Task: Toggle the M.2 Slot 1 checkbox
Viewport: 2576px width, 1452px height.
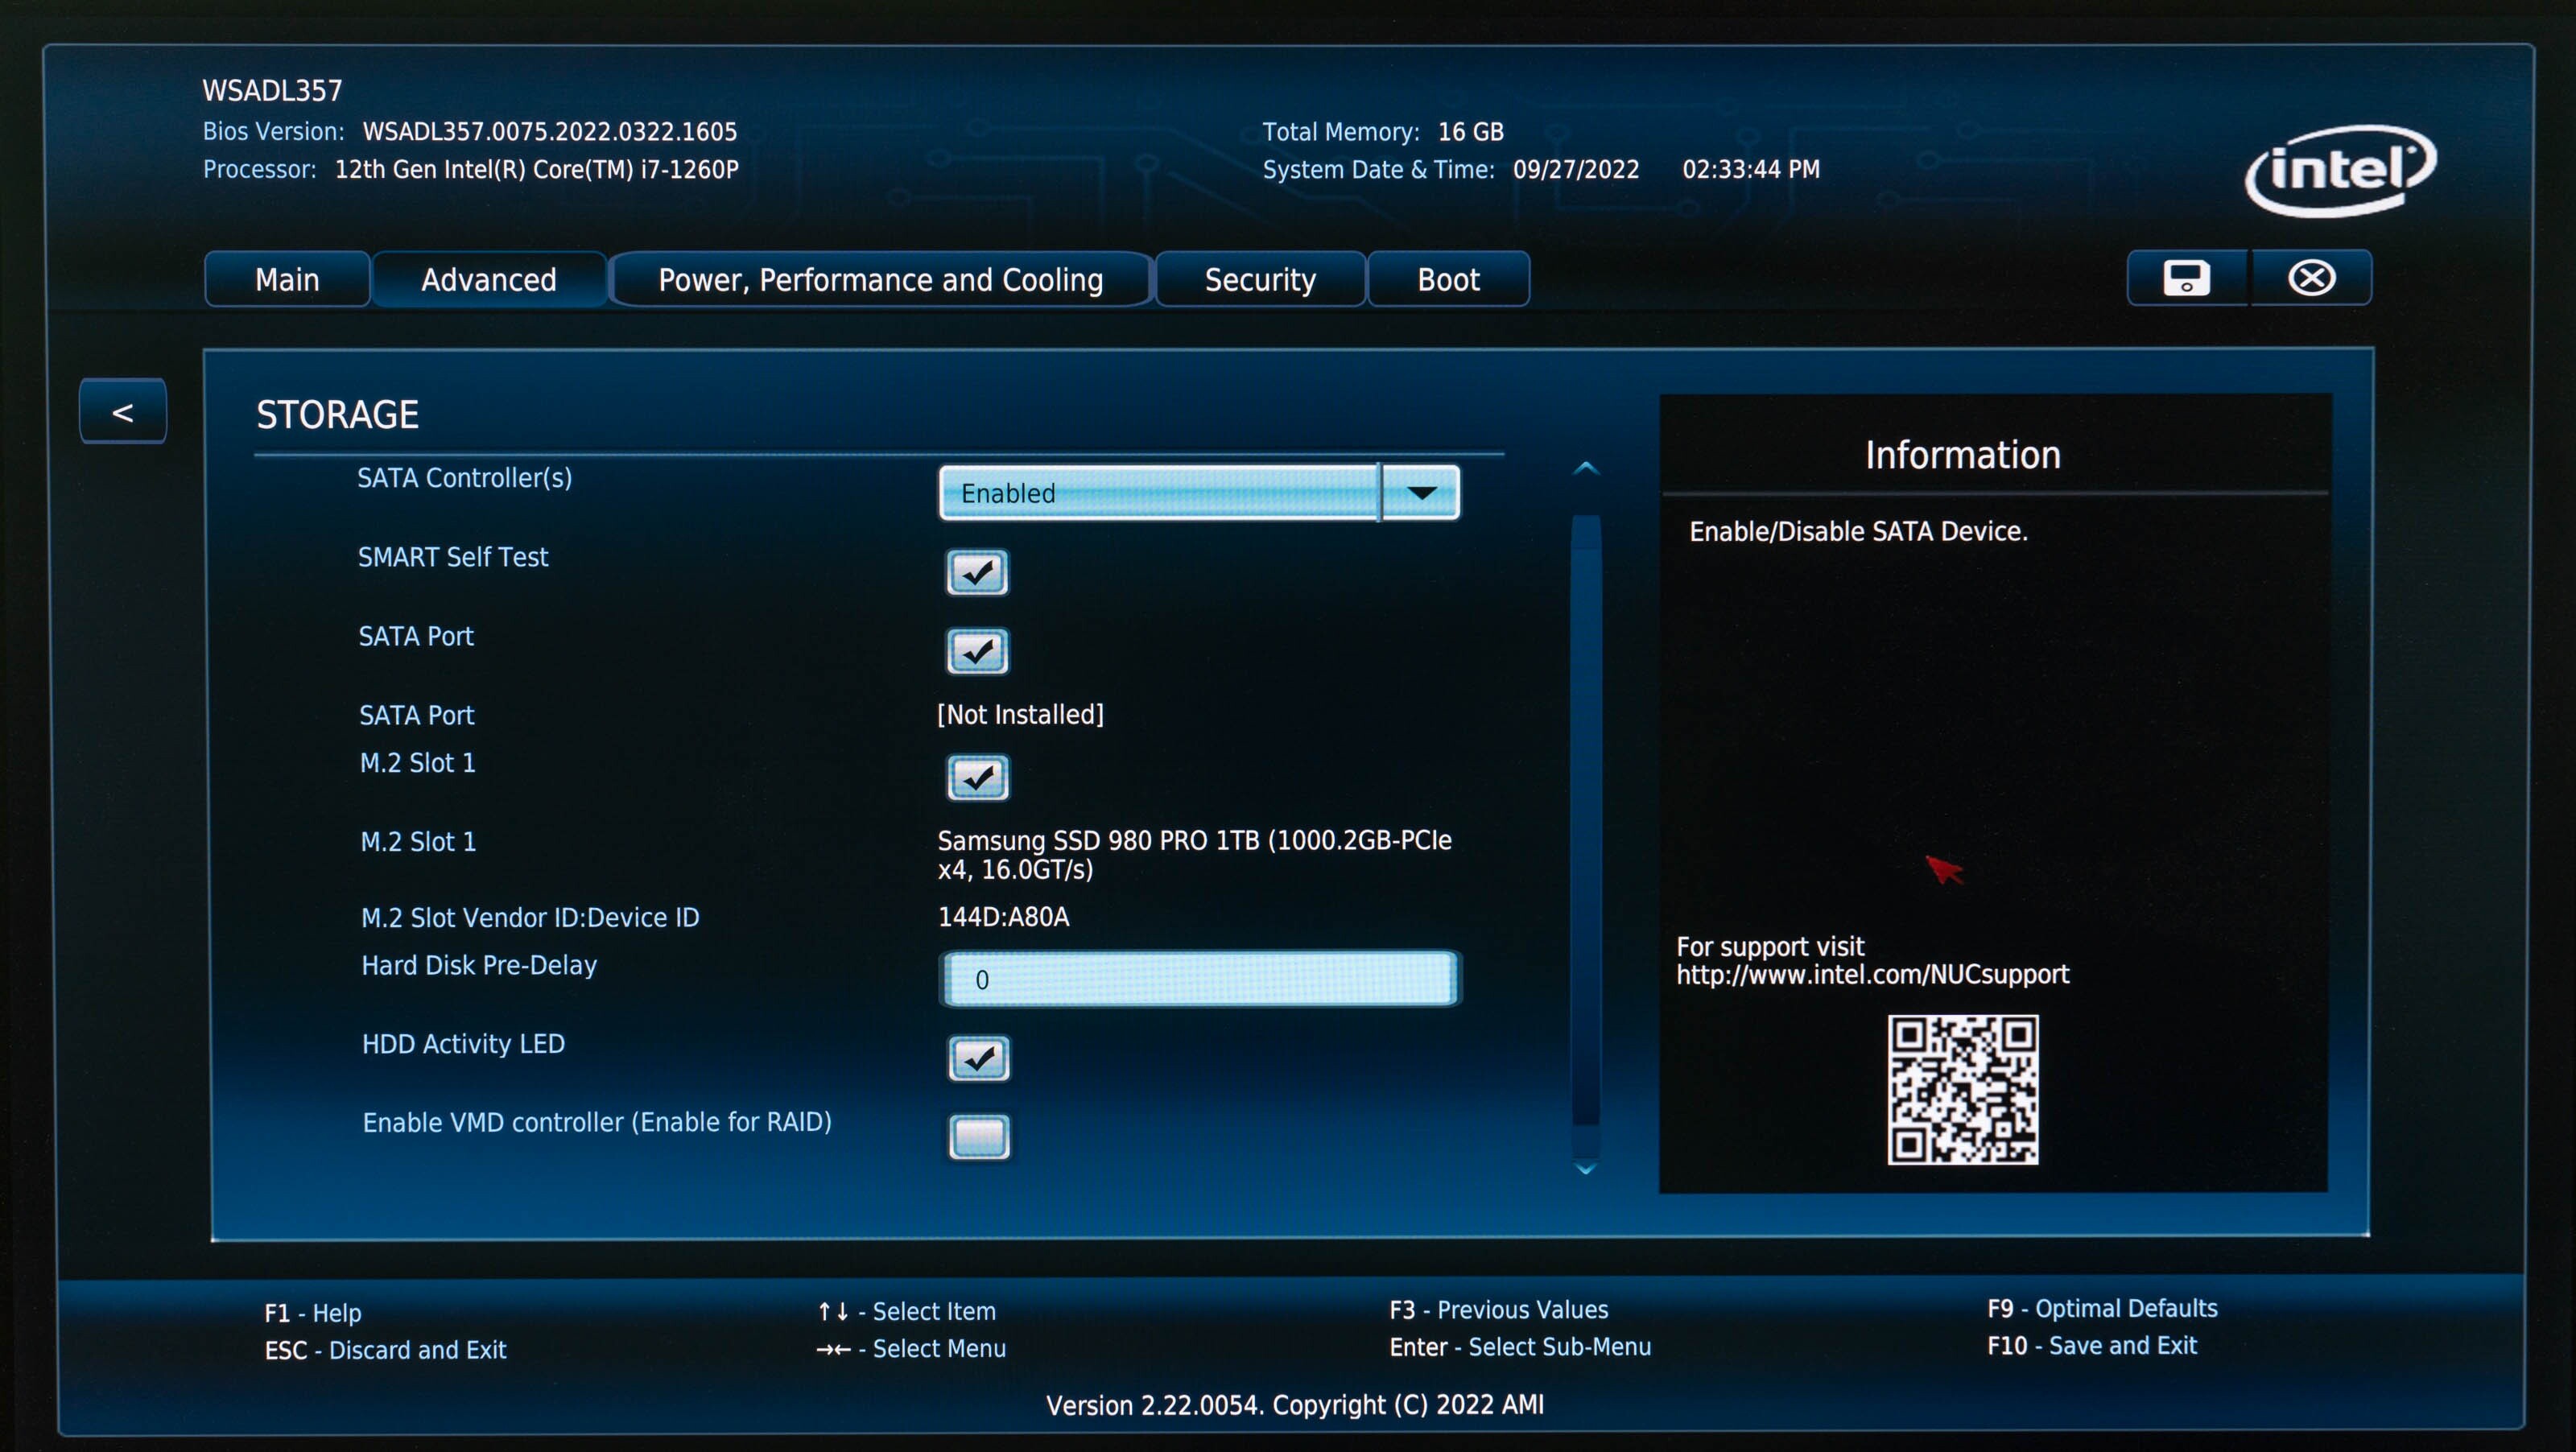Action: [x=977, y=777]
